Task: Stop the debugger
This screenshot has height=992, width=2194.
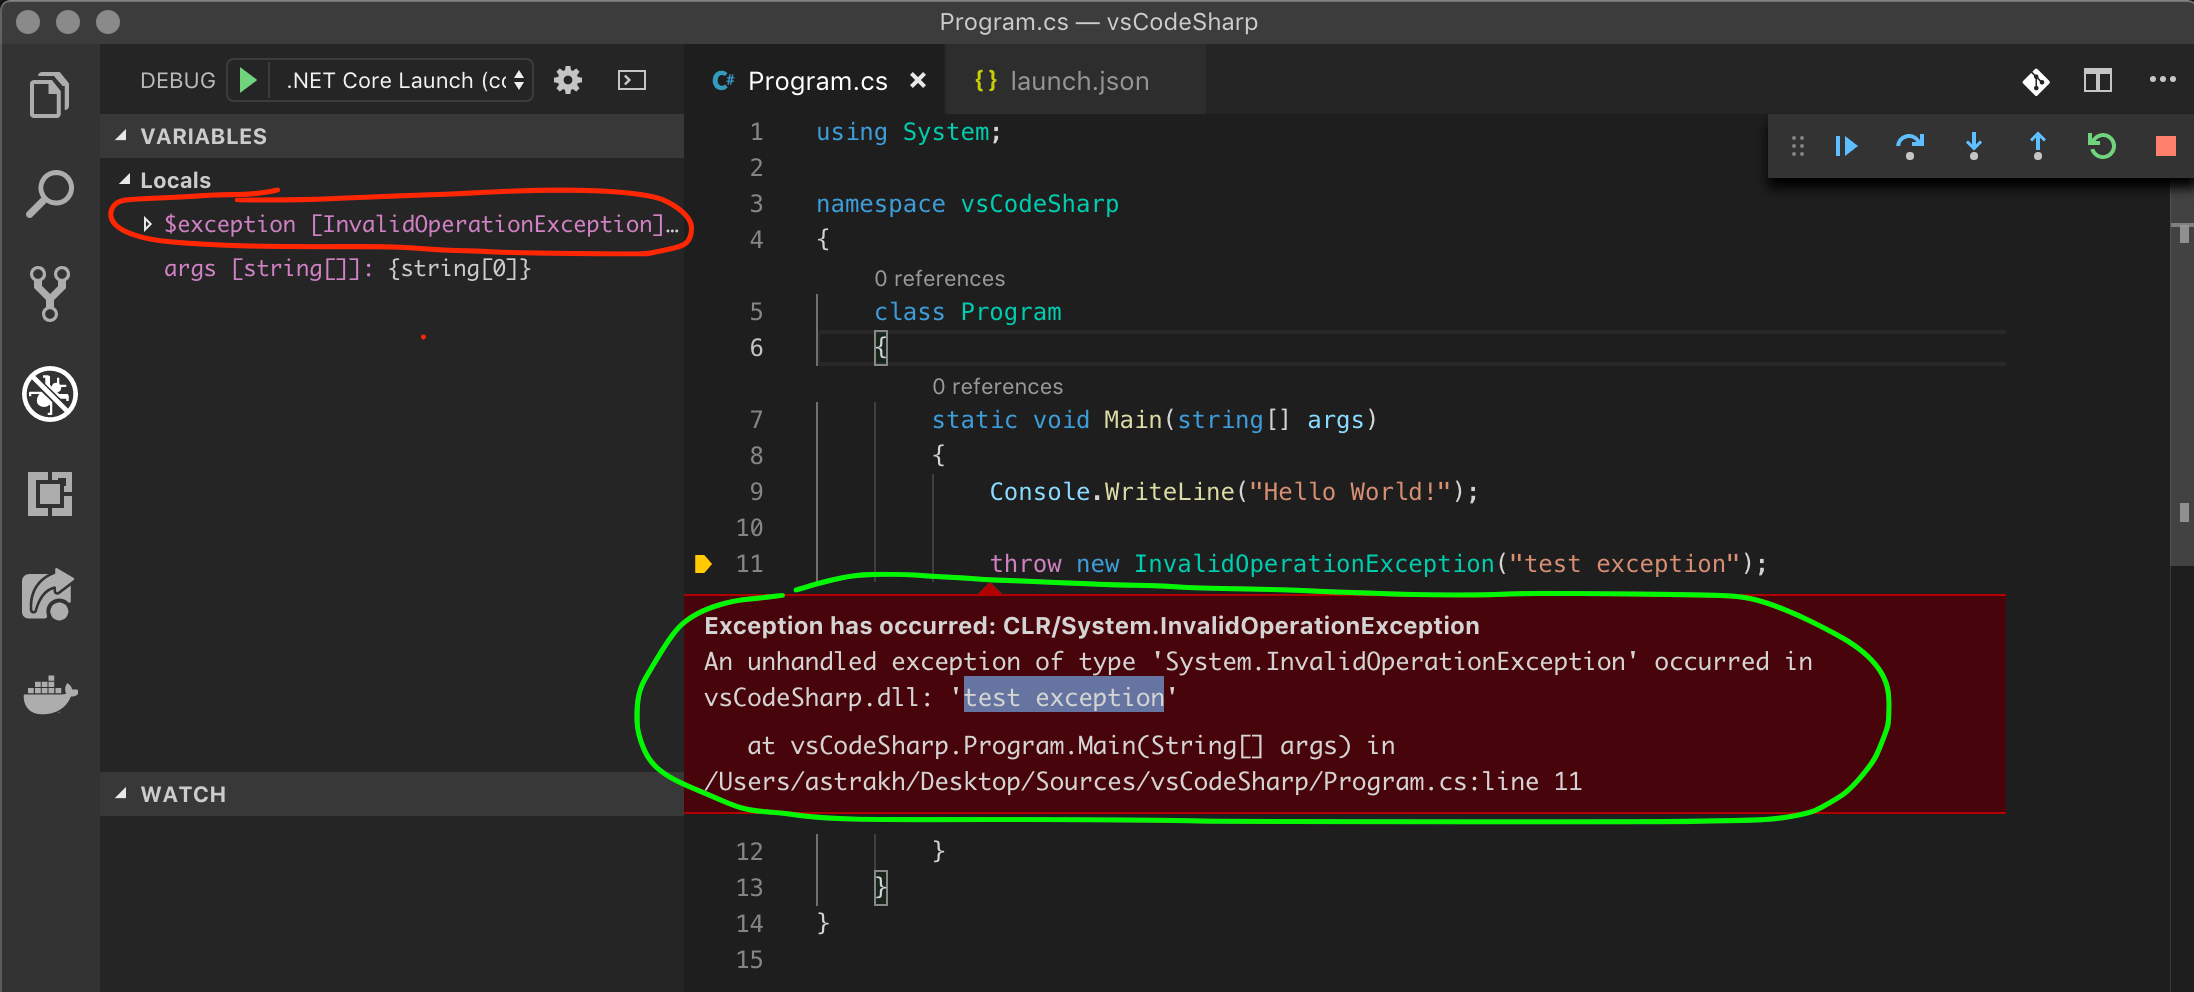Action: (2165, 146)
